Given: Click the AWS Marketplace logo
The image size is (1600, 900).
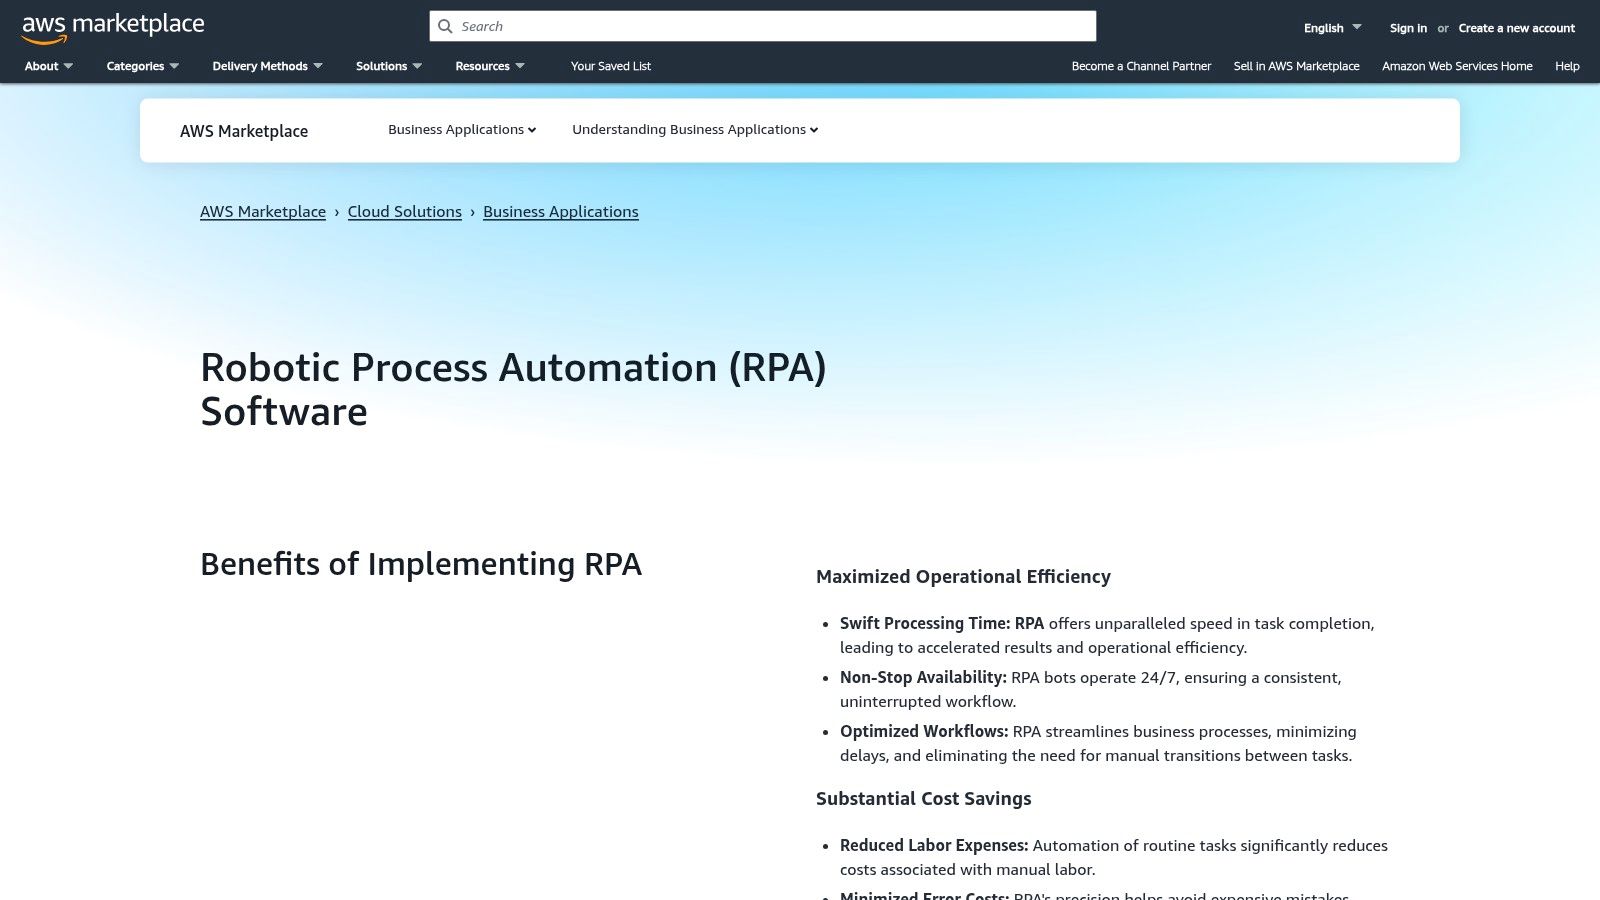Looking at the screenshot, I should [113, 28].
